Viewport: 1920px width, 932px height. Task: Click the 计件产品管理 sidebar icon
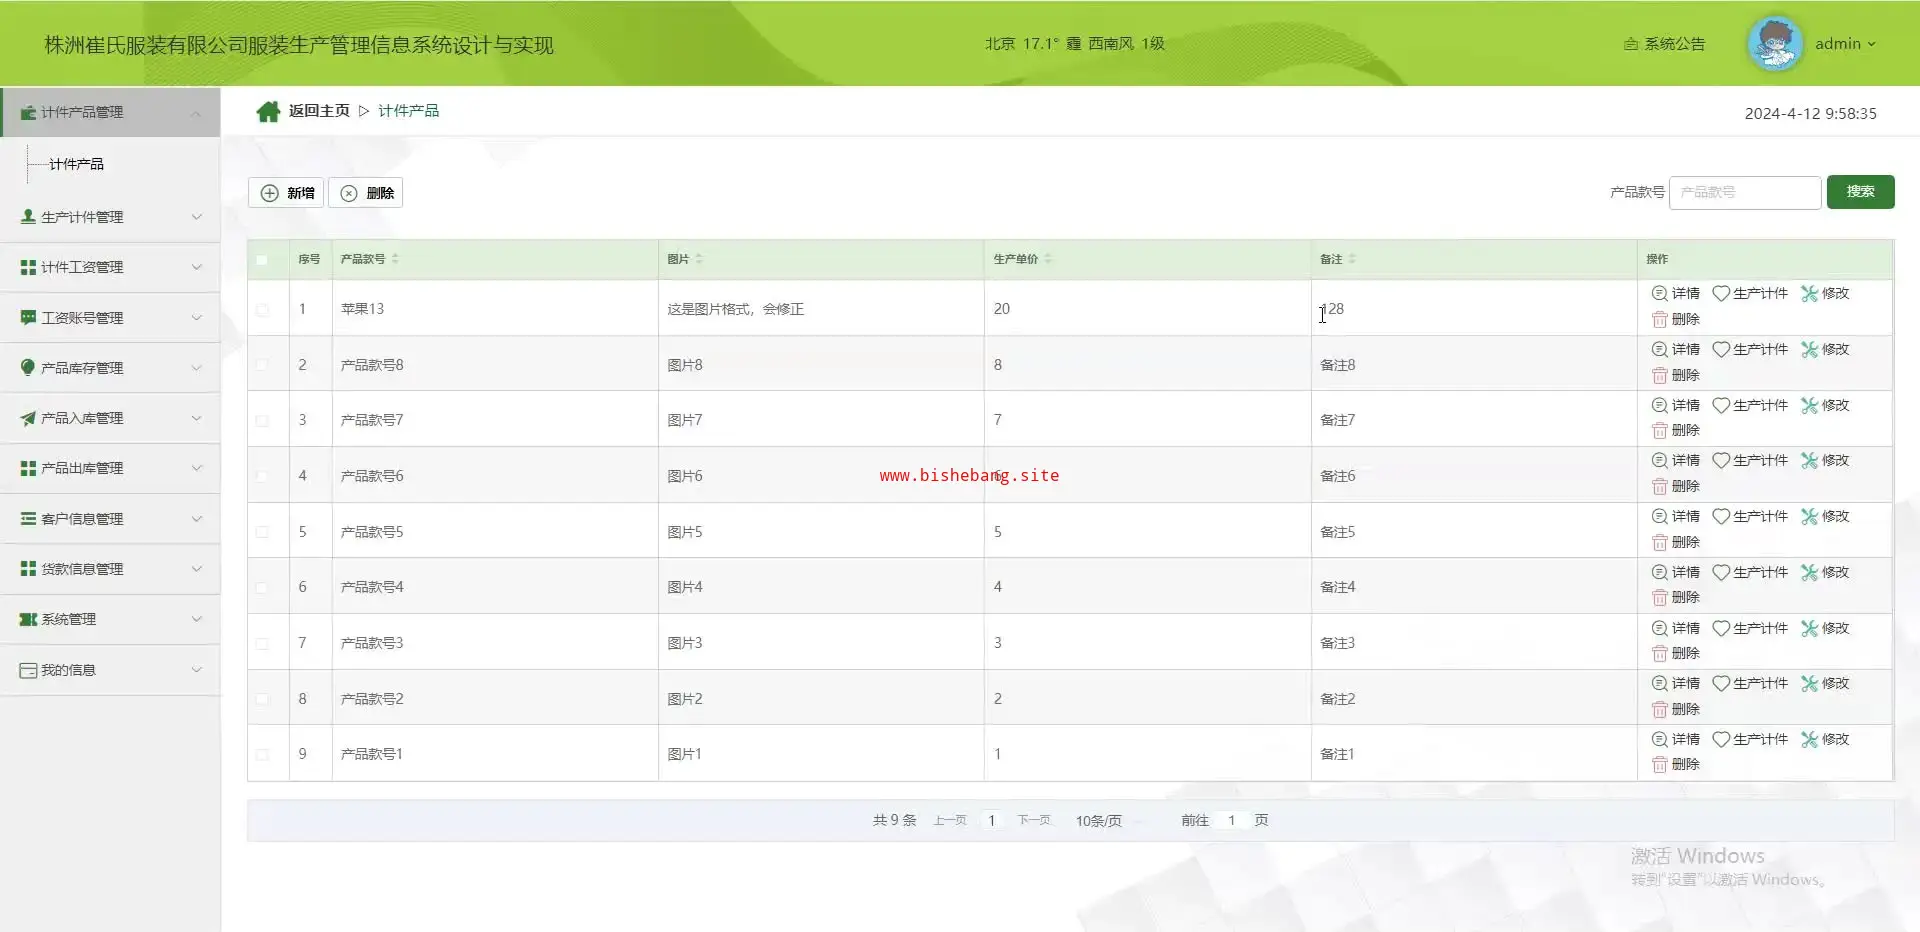[x=28, y=112]
